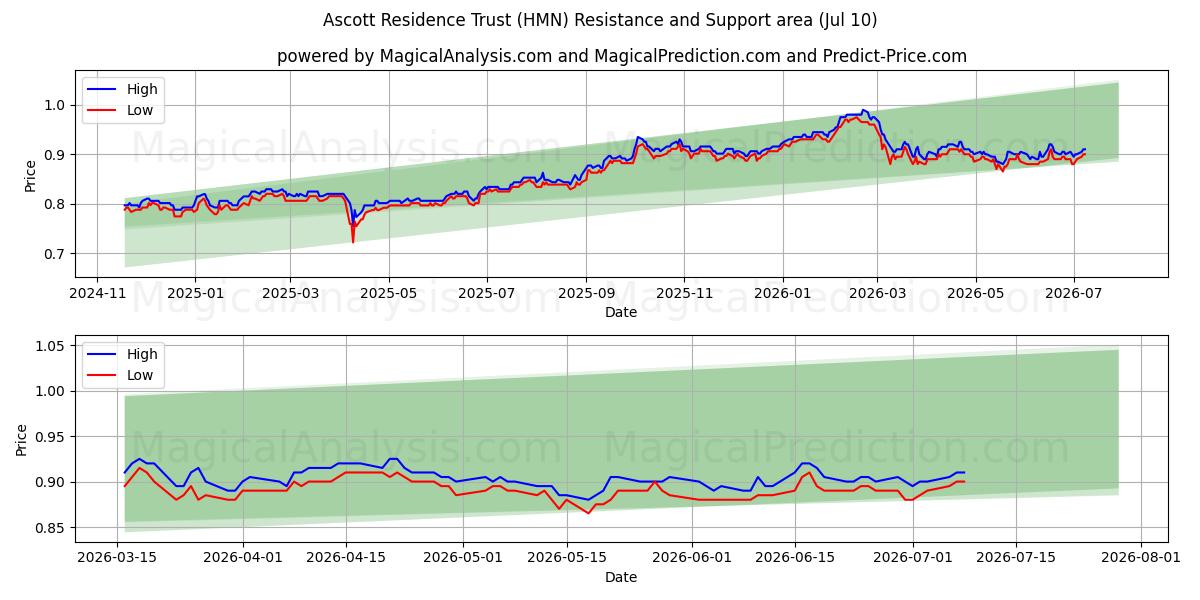The height and width of the screenshot is (600, 1200).
Task: Click bottom chart x-axis label '2026-07-01'
Action: click(x=913, y=560)
